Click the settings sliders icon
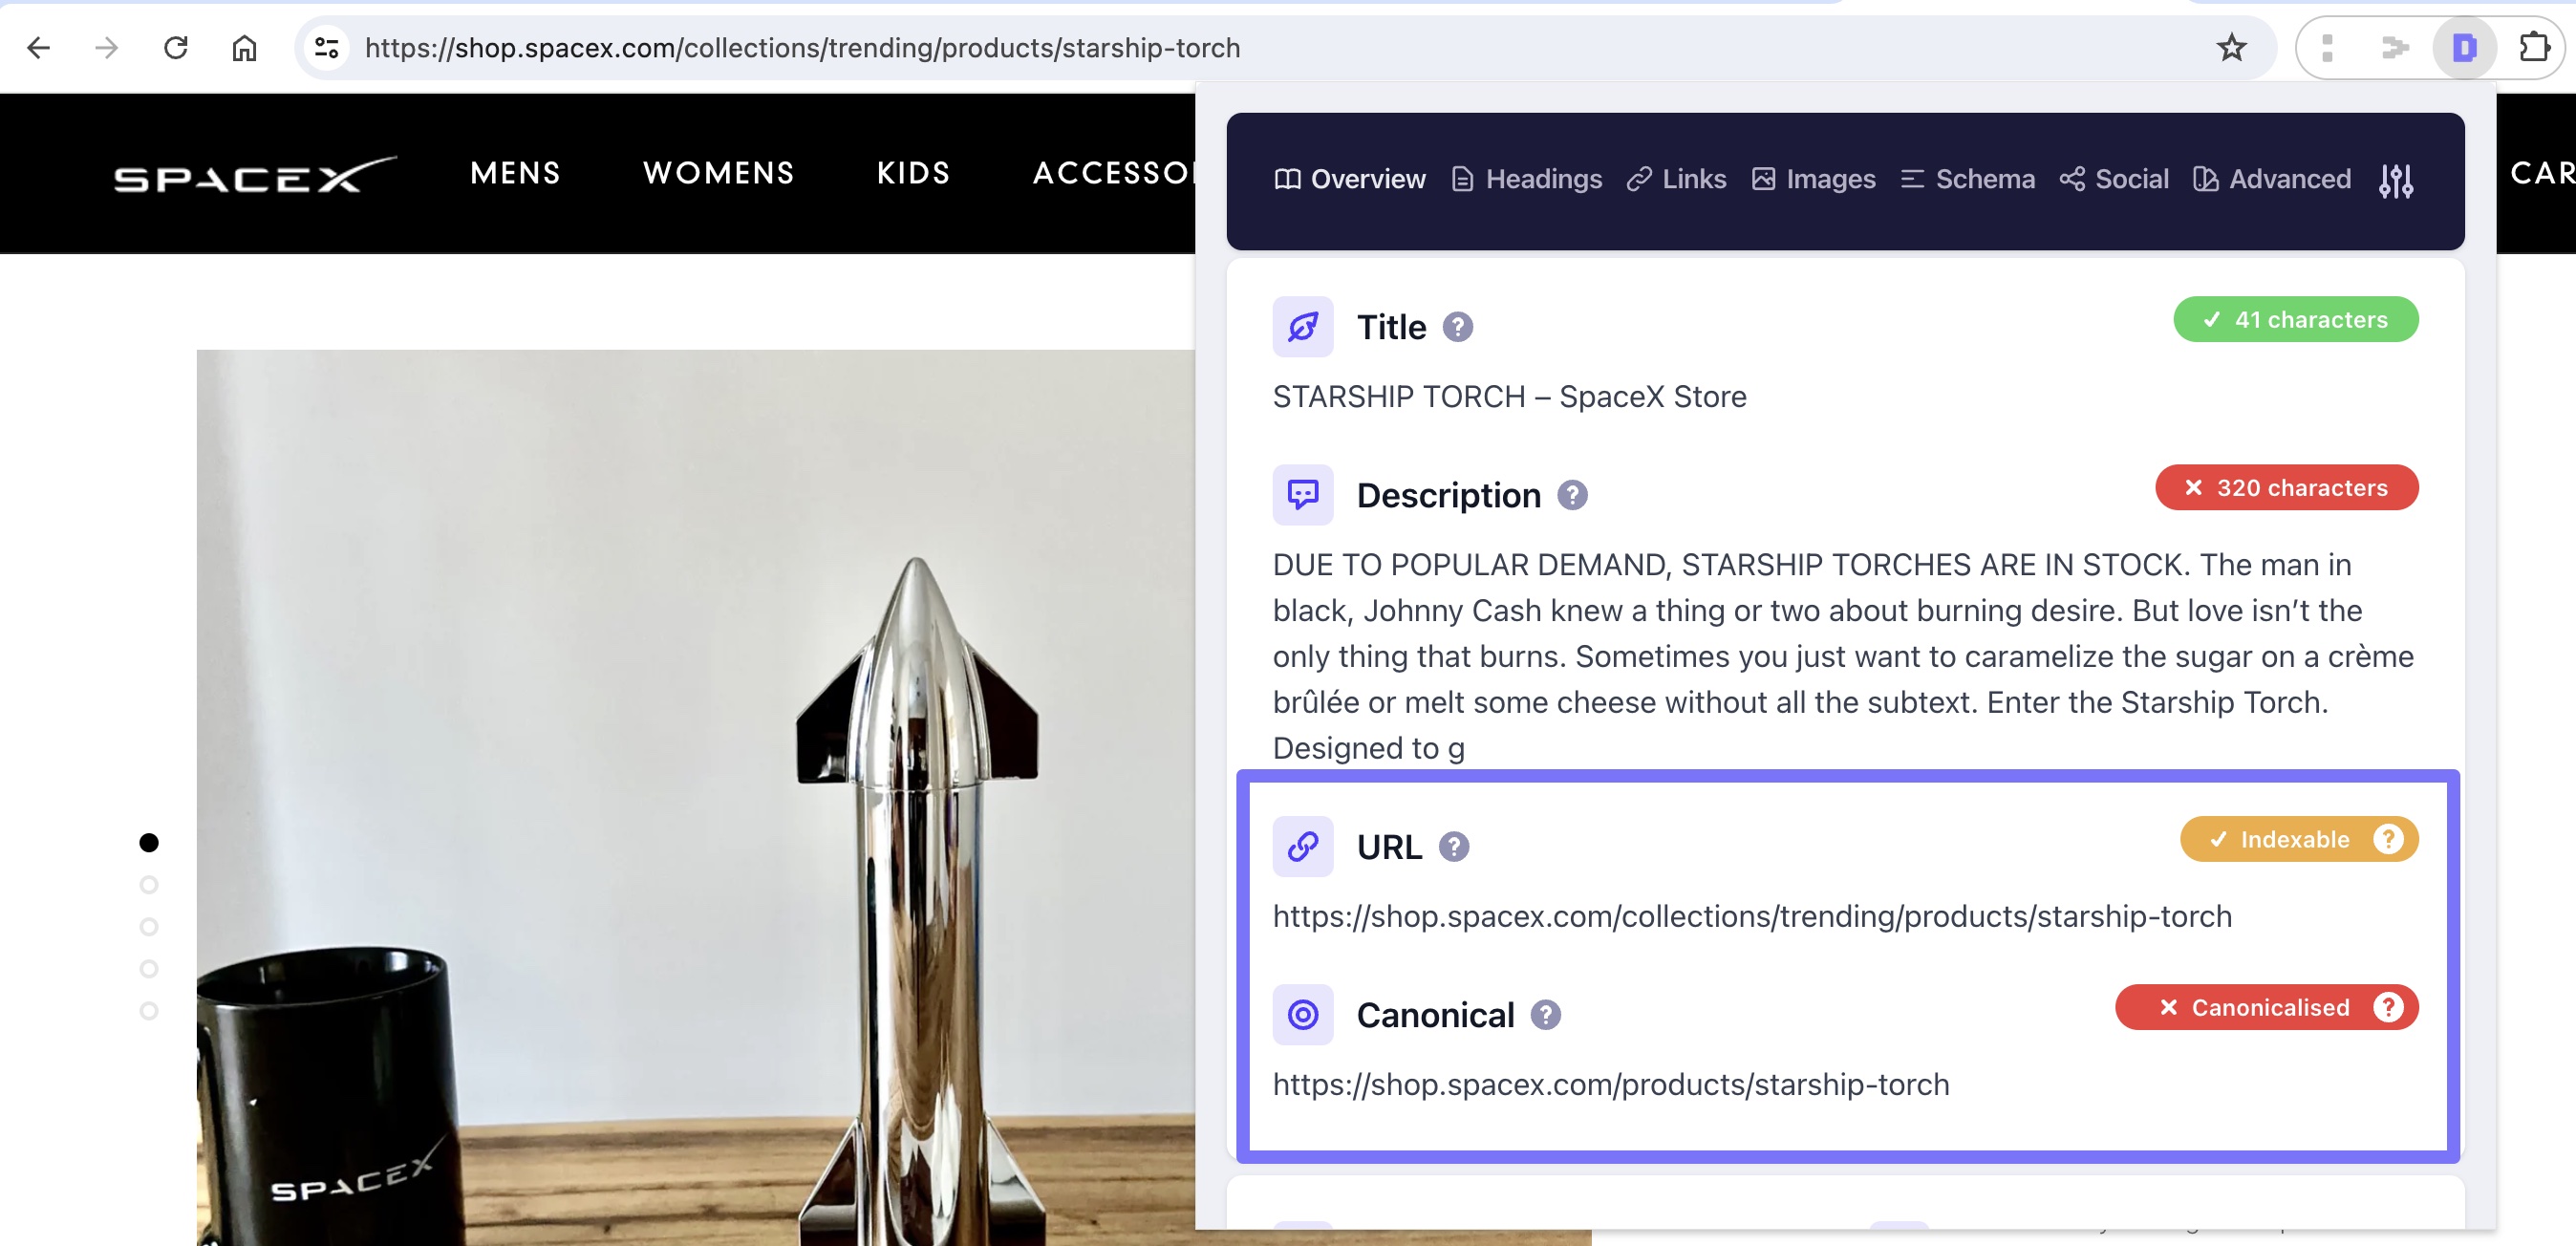This screenshot has height=1246, width=2576. click(2397, 180)
